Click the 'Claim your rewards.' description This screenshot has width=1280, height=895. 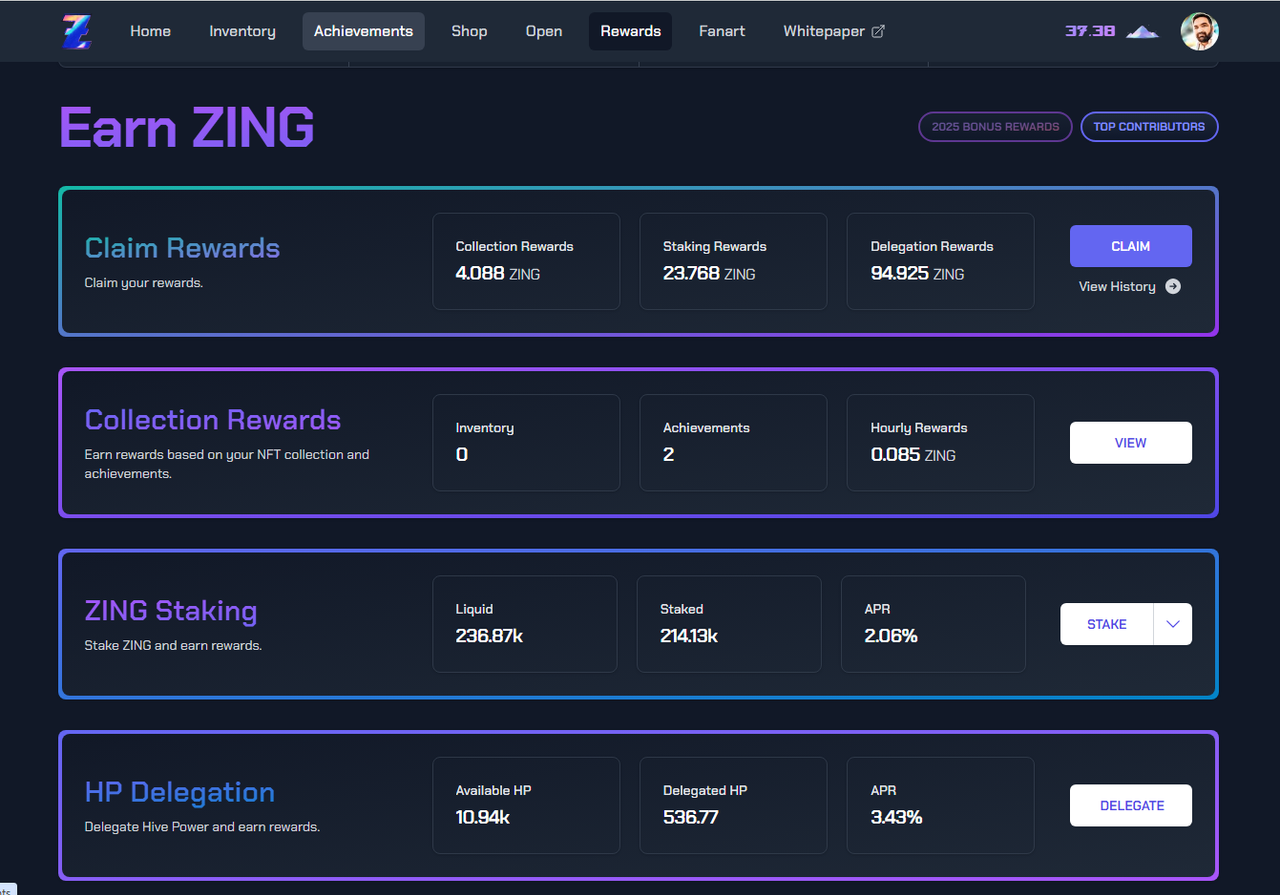[144, 283]
